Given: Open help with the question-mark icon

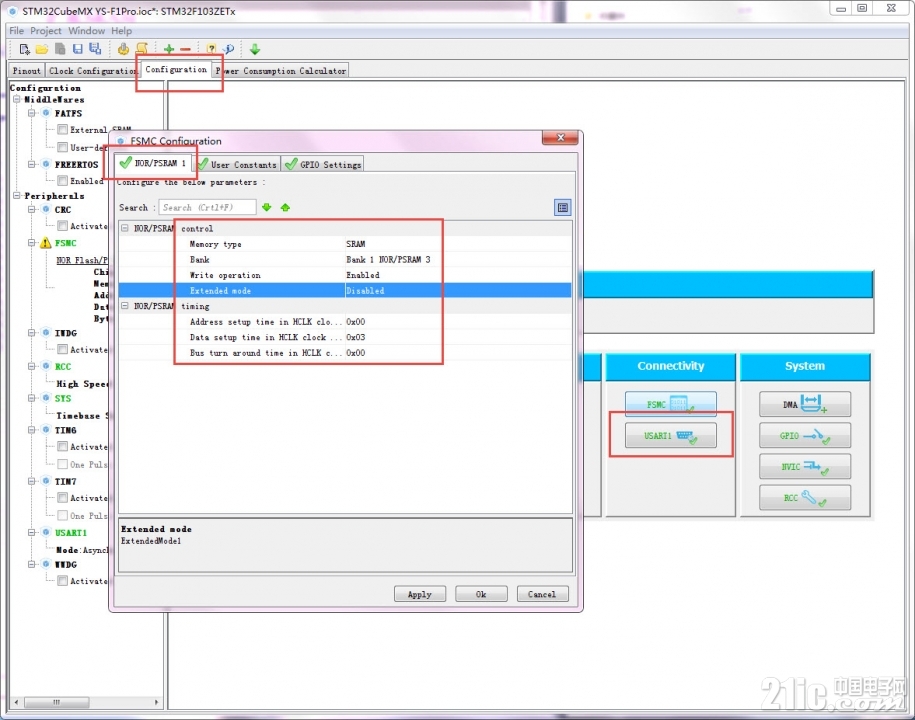Looking at the screenshot, I should (x=211, y=50).
